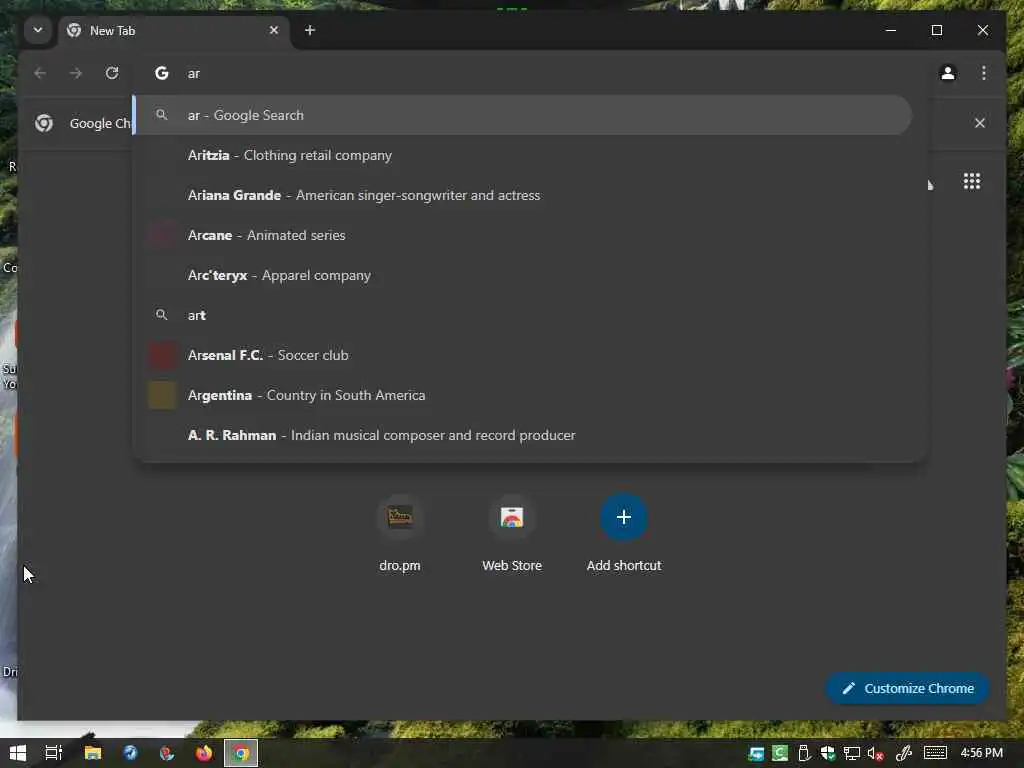Select the Aritzia suggestion
Image resolution: width=1024 pixels, height=768 pixels.
522,155
